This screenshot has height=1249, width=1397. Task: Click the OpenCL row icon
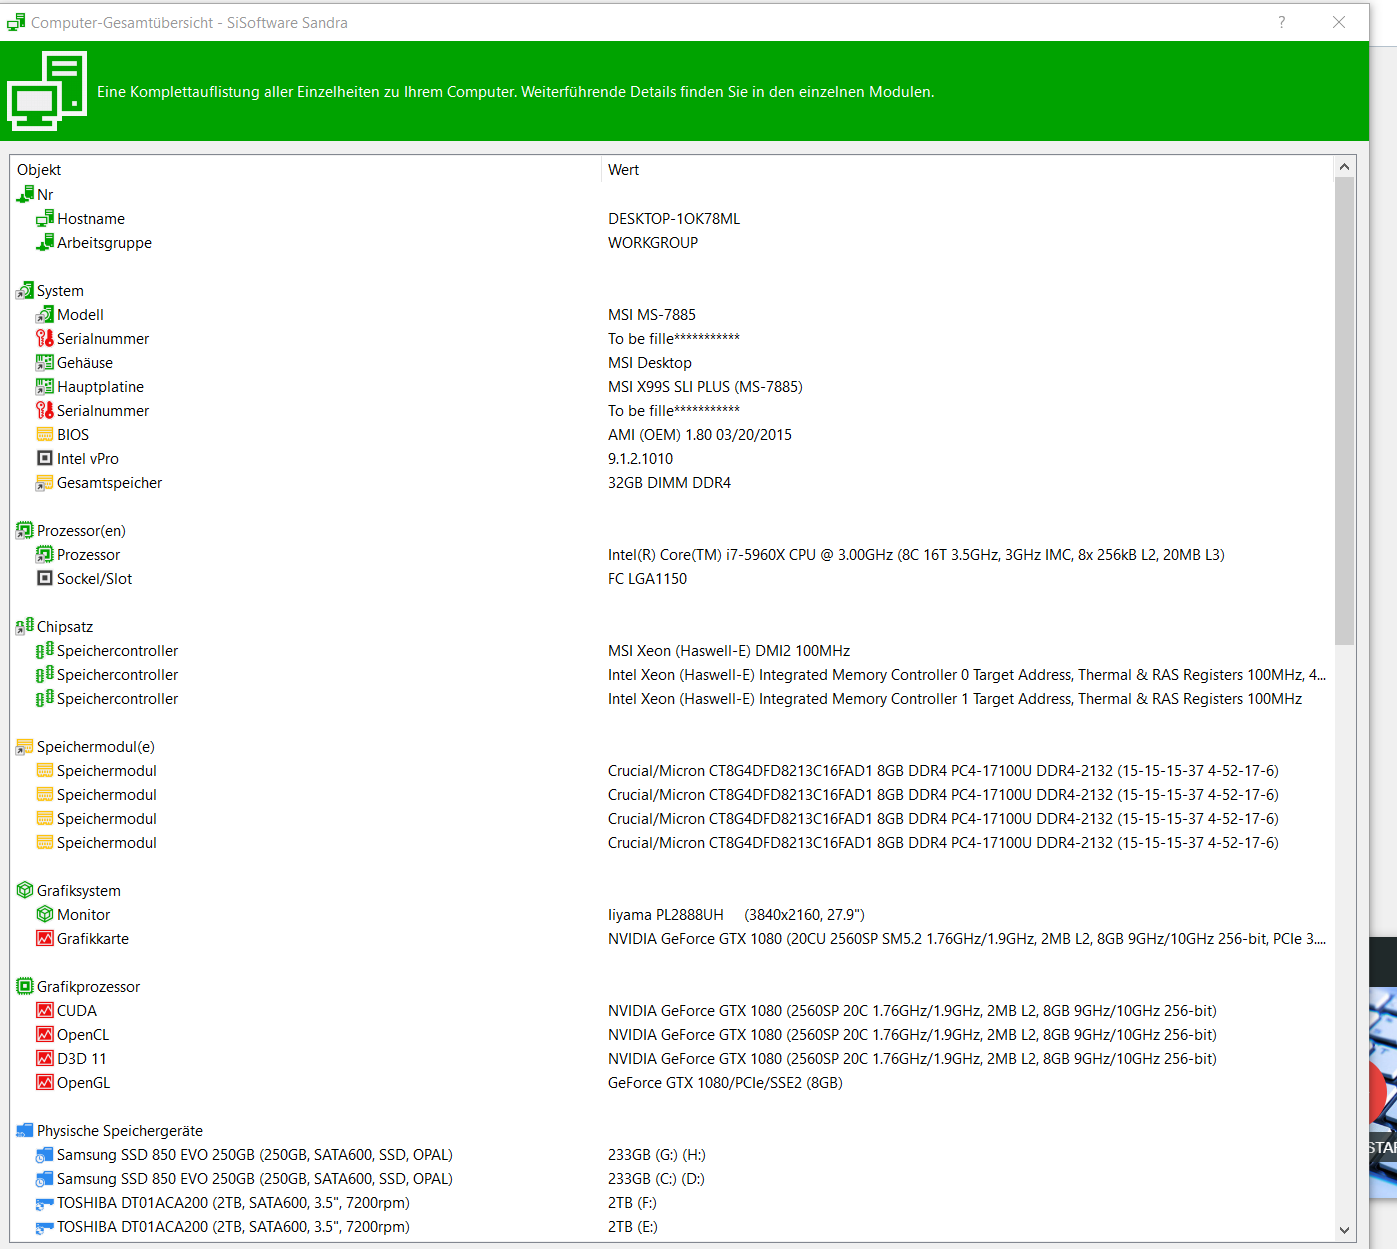[45, 1034]
